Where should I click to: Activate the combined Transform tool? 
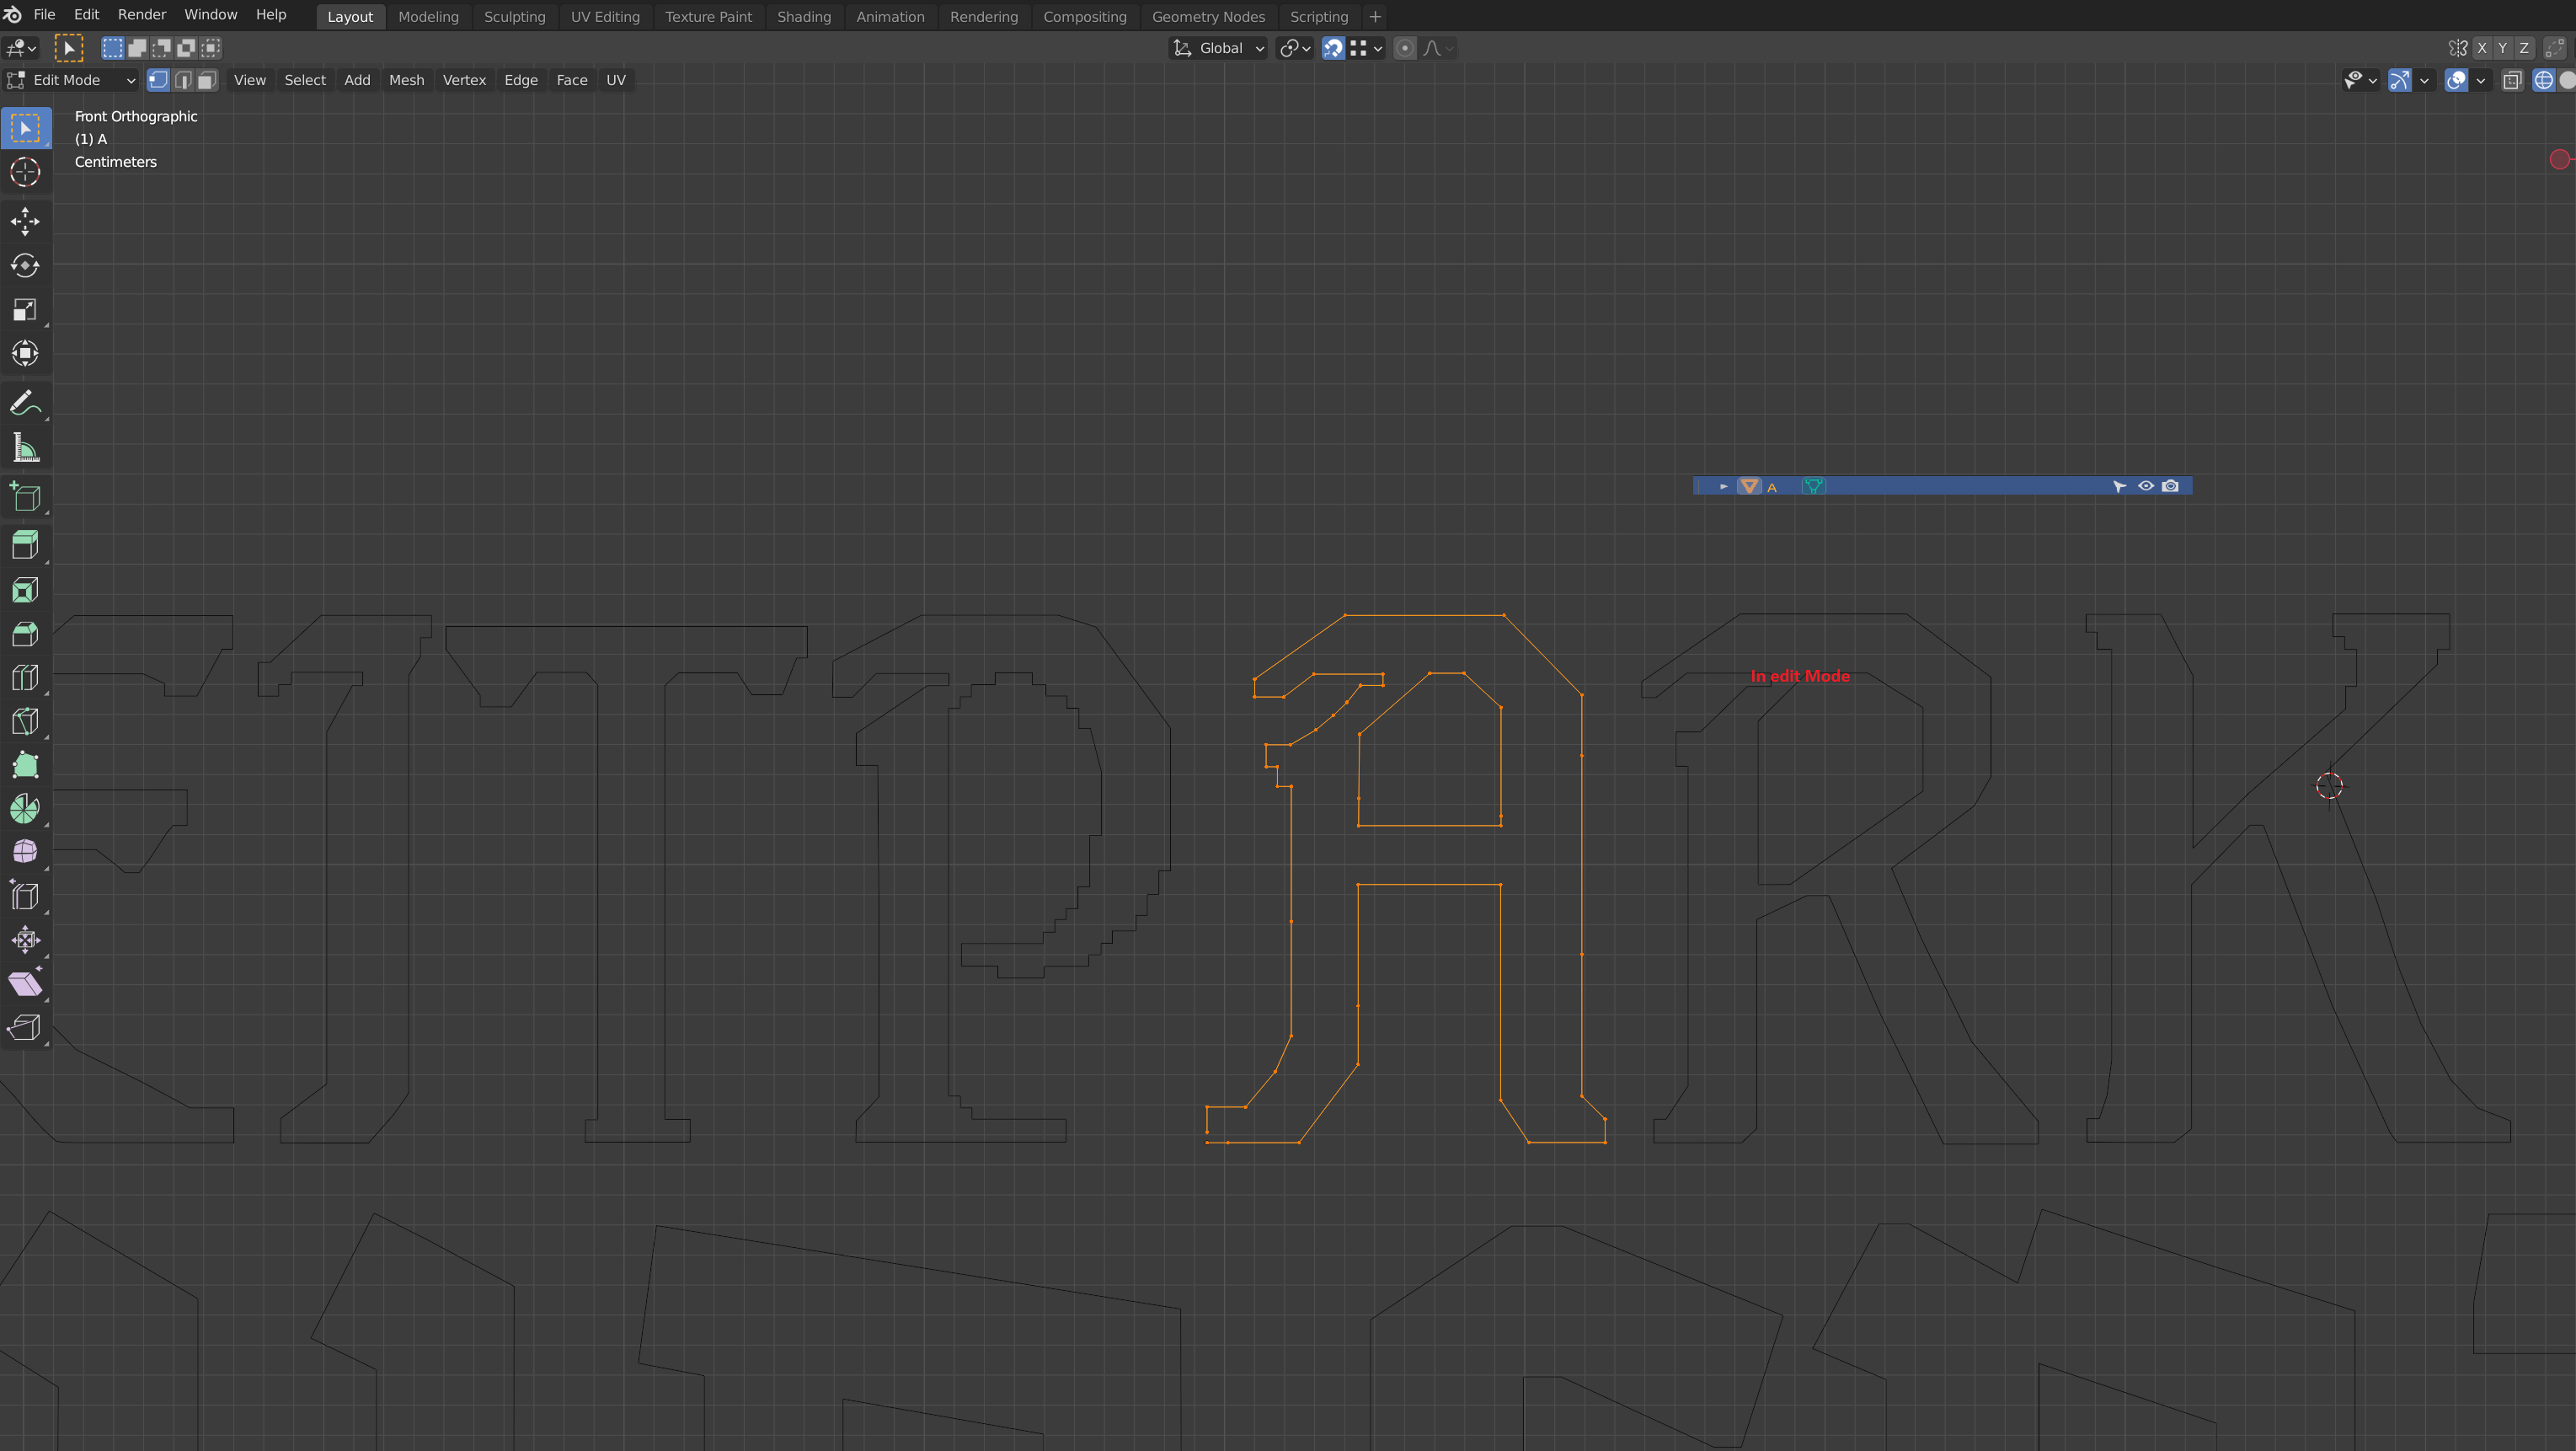pyautogui.click(x=25, y=353)
